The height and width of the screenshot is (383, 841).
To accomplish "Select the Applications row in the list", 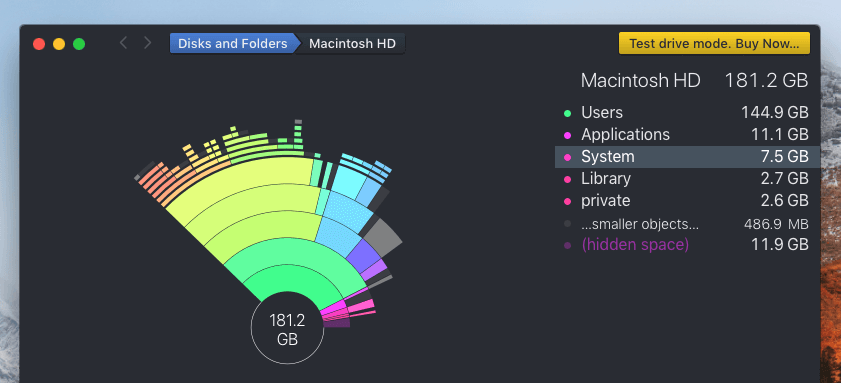I will pos(687,134).
